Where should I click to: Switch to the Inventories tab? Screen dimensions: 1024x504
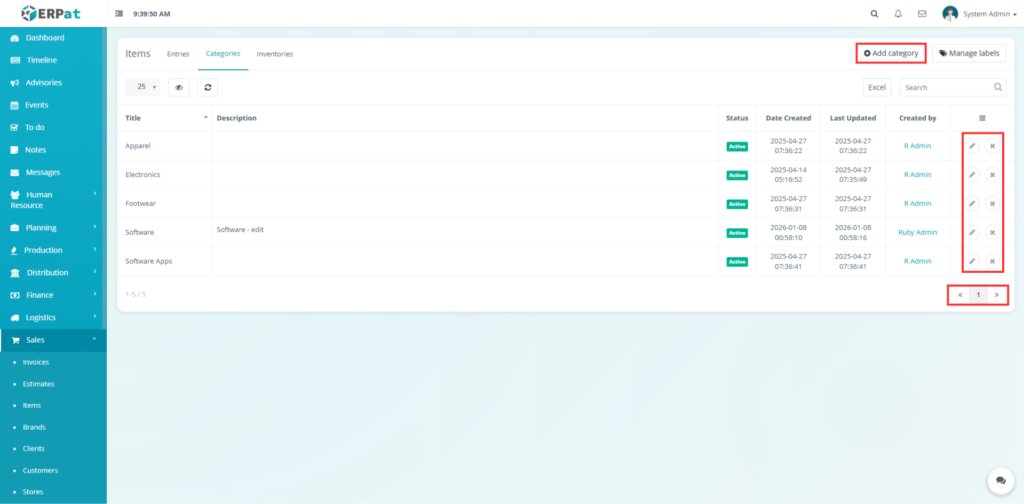tap(274, 54)
